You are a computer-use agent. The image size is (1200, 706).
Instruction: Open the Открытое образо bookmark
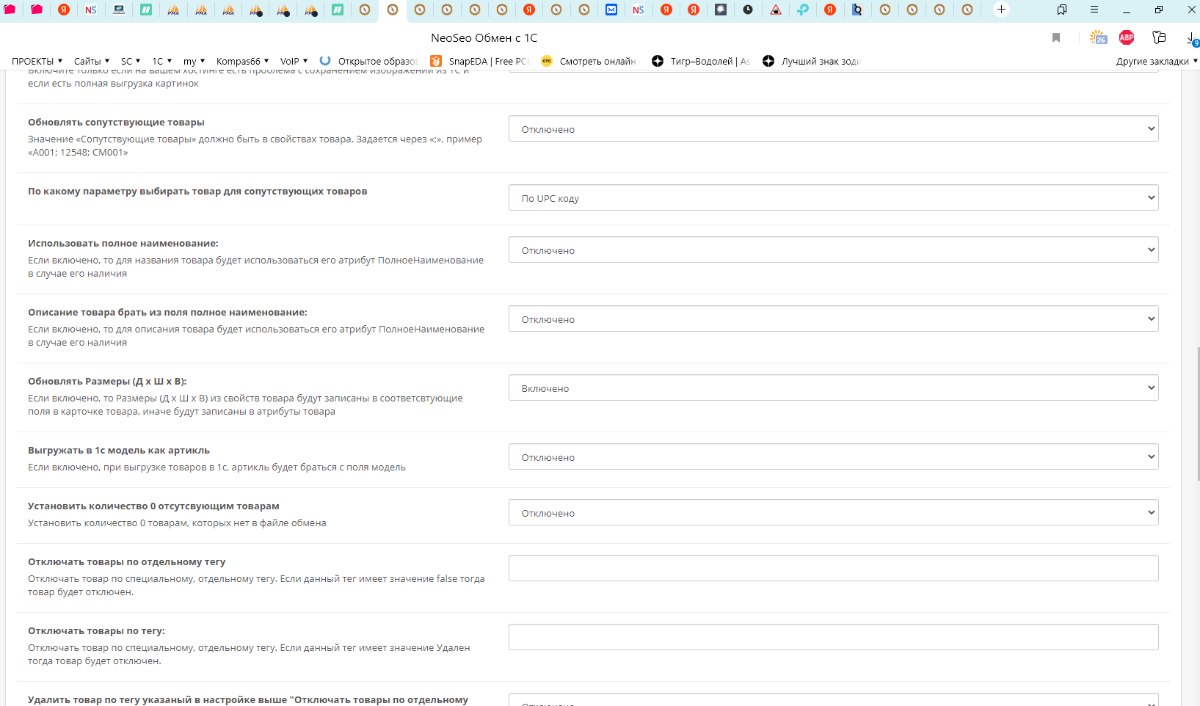(369, 61)
